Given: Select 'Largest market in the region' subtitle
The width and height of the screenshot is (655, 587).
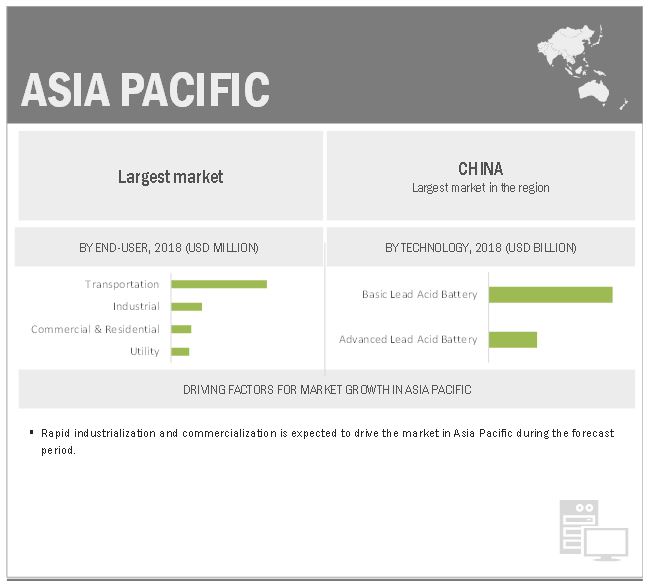Looking at the screenshot, I should 480,188.
